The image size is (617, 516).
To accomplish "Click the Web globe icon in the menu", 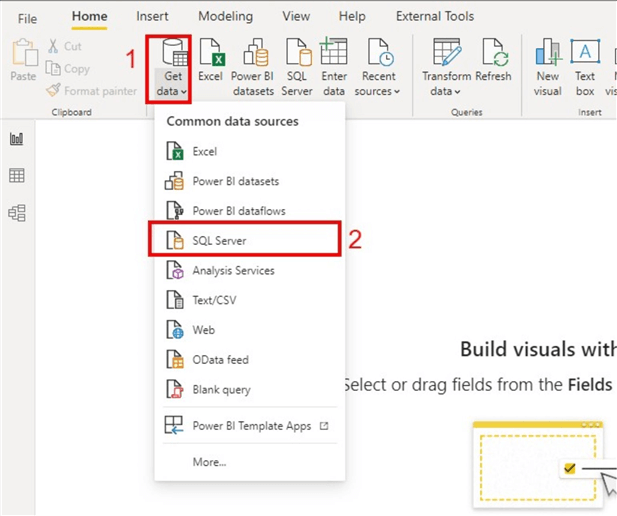I will coord(174,330).
